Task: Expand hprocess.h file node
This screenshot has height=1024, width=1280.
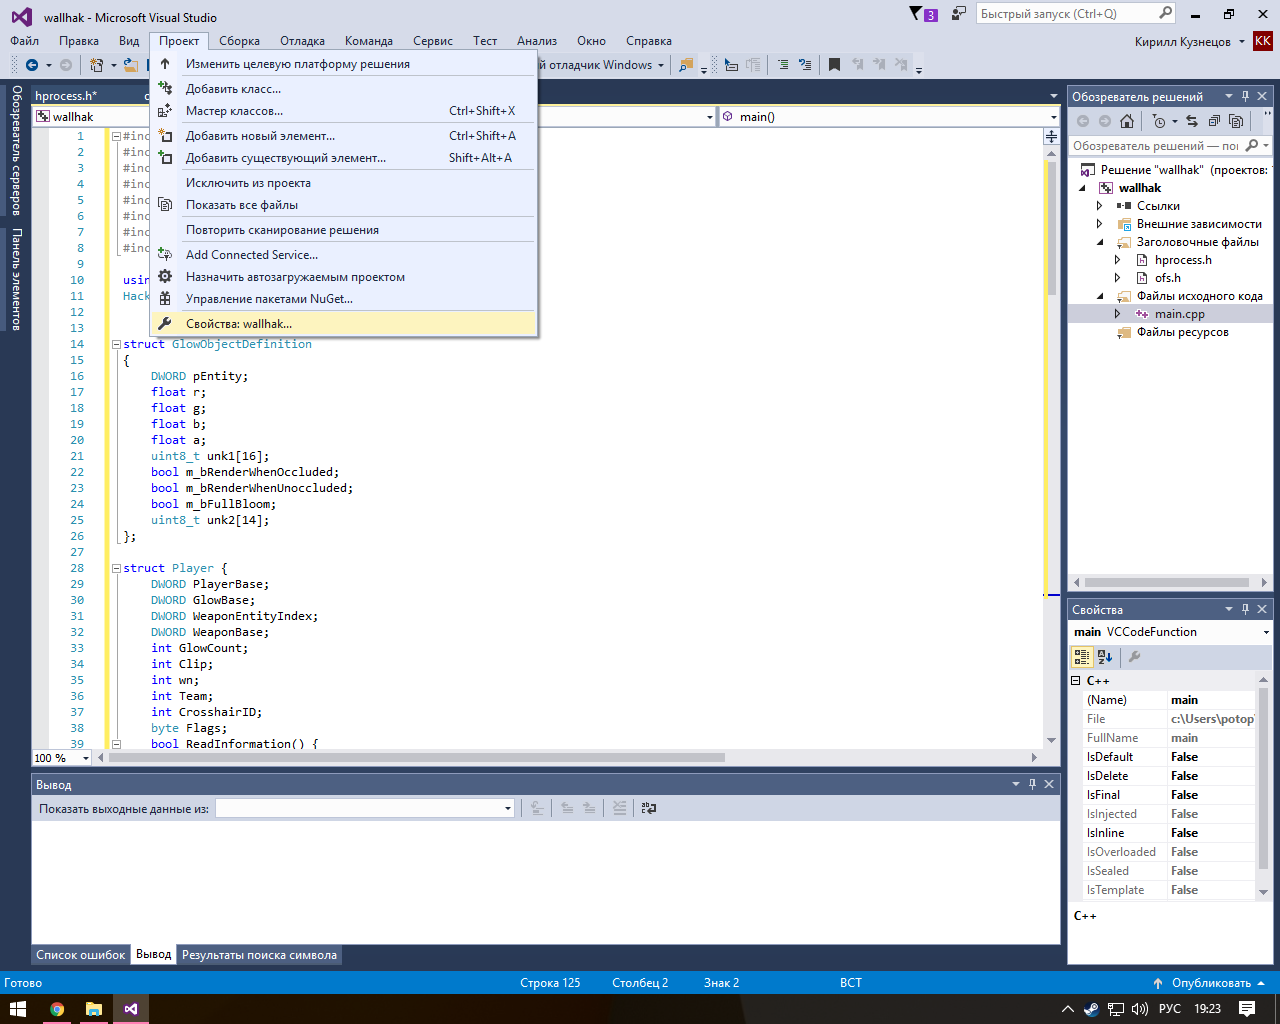Action: tap(1117, 260)
